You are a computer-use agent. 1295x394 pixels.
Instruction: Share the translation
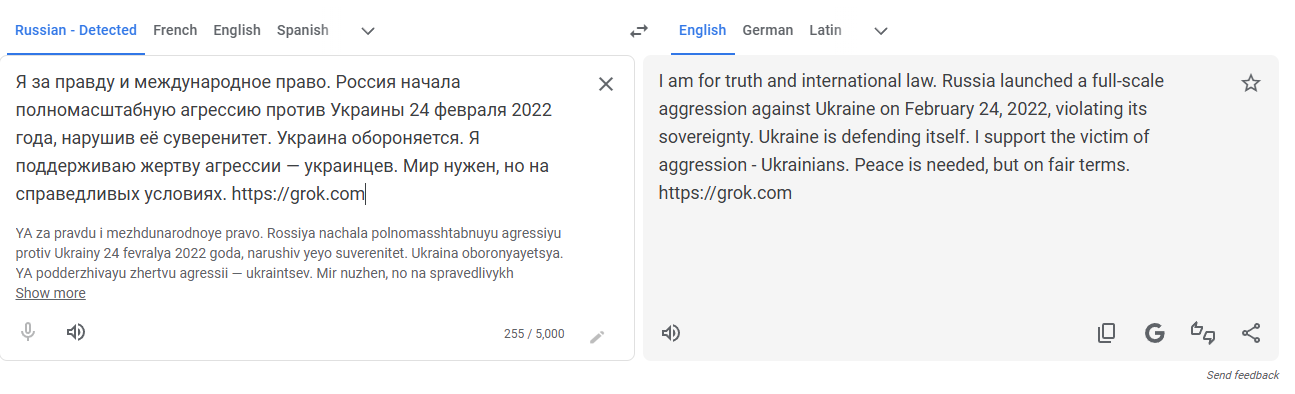(1251, 333)
